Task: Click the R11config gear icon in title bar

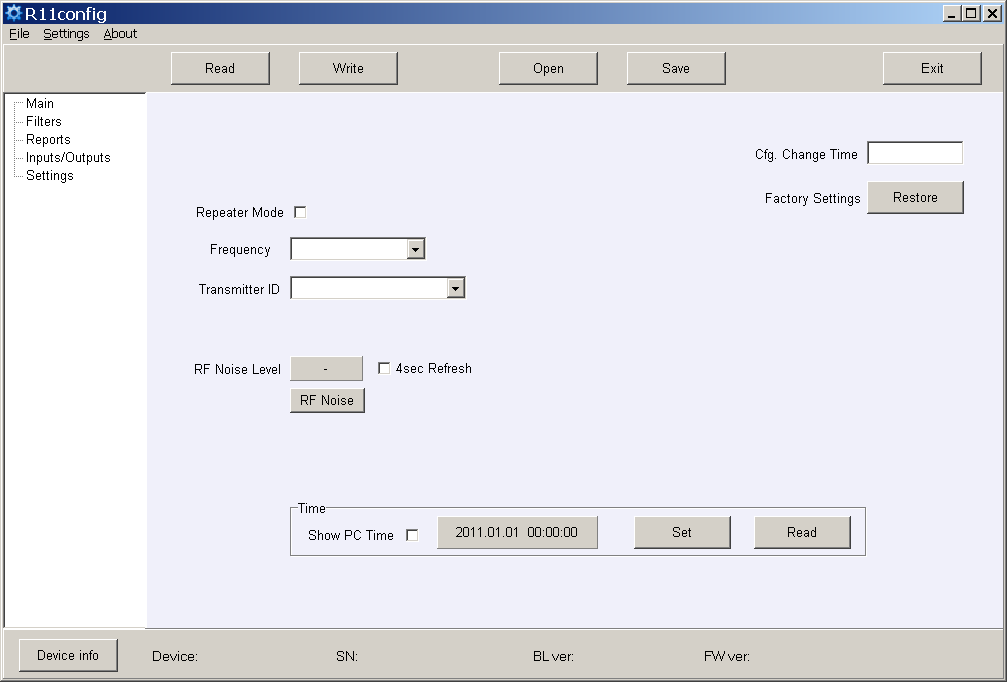Action: click(x=13, y=14)
